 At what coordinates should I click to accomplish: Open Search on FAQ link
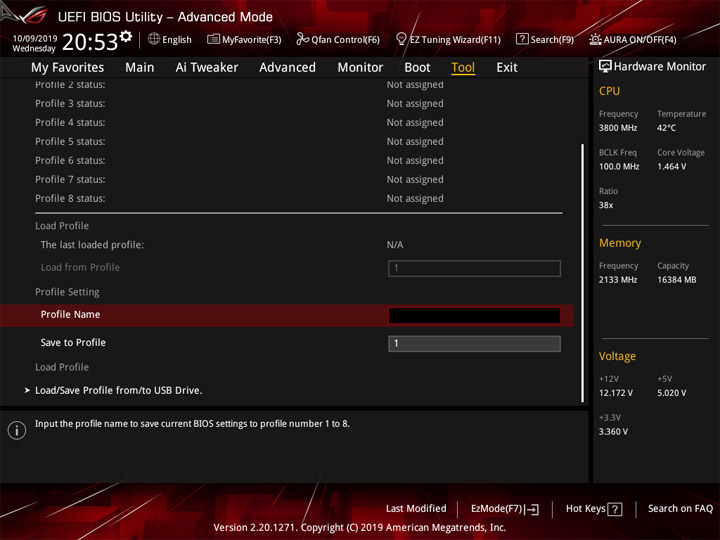point(680,509)
